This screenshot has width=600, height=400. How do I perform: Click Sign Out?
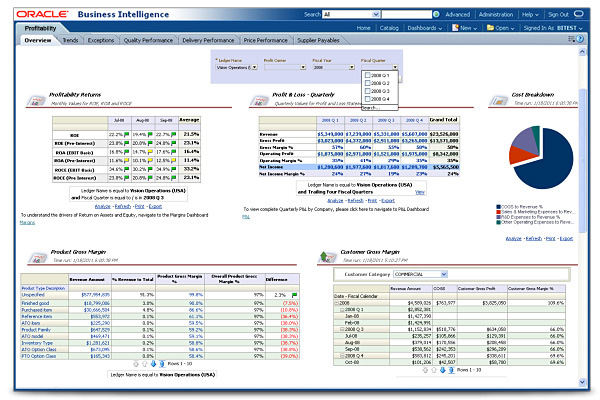point(558,15)
